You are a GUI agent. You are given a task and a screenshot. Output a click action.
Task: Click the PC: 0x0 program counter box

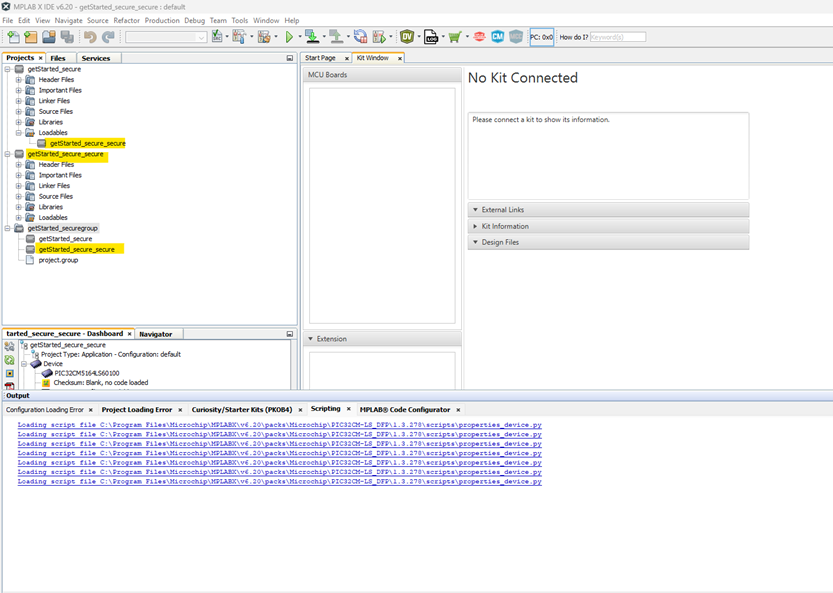(541, 37)
